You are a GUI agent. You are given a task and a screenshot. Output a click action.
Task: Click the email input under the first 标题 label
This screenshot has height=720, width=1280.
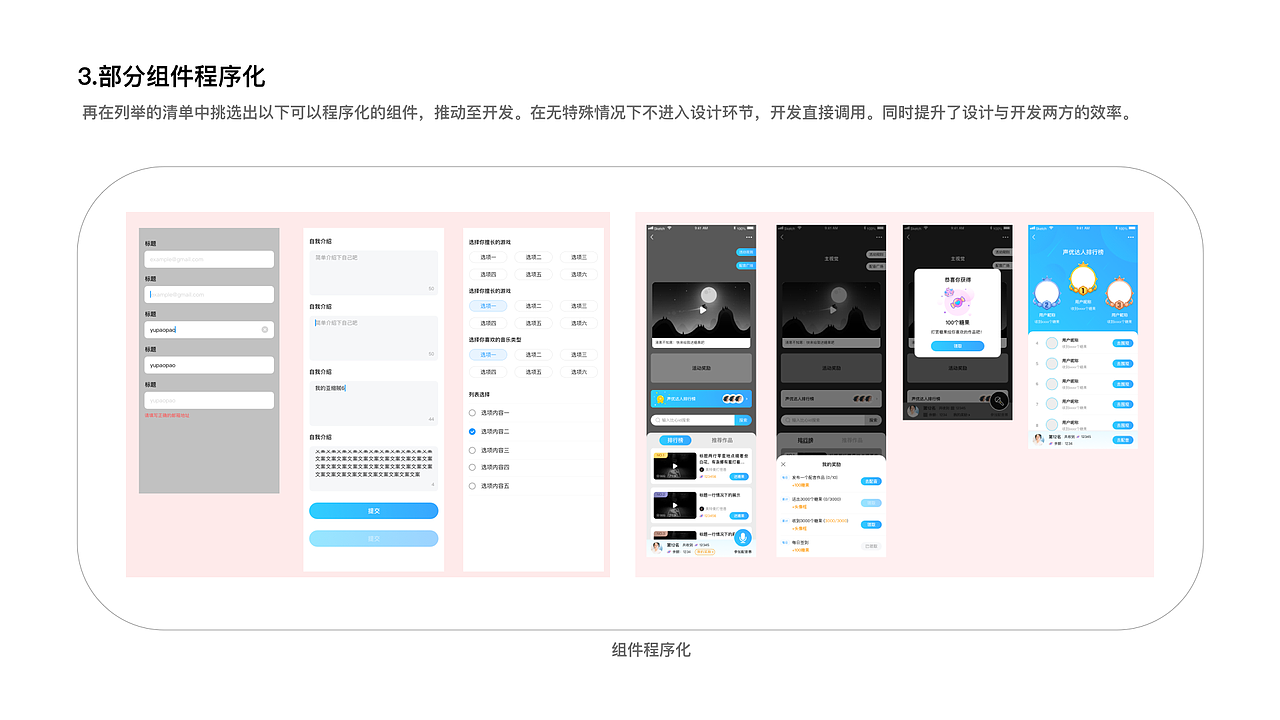pyautogui.click(x=208, y=258)
